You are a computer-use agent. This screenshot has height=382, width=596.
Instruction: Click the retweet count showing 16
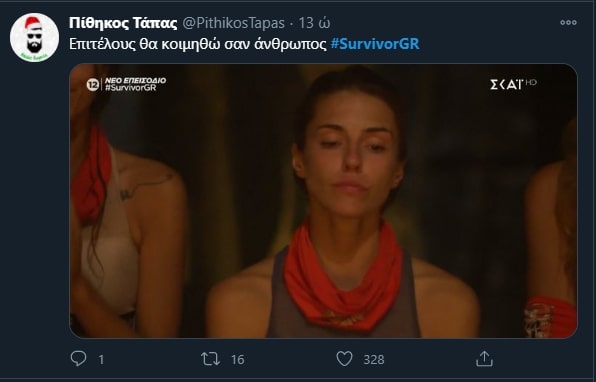(x=238, y=360)
